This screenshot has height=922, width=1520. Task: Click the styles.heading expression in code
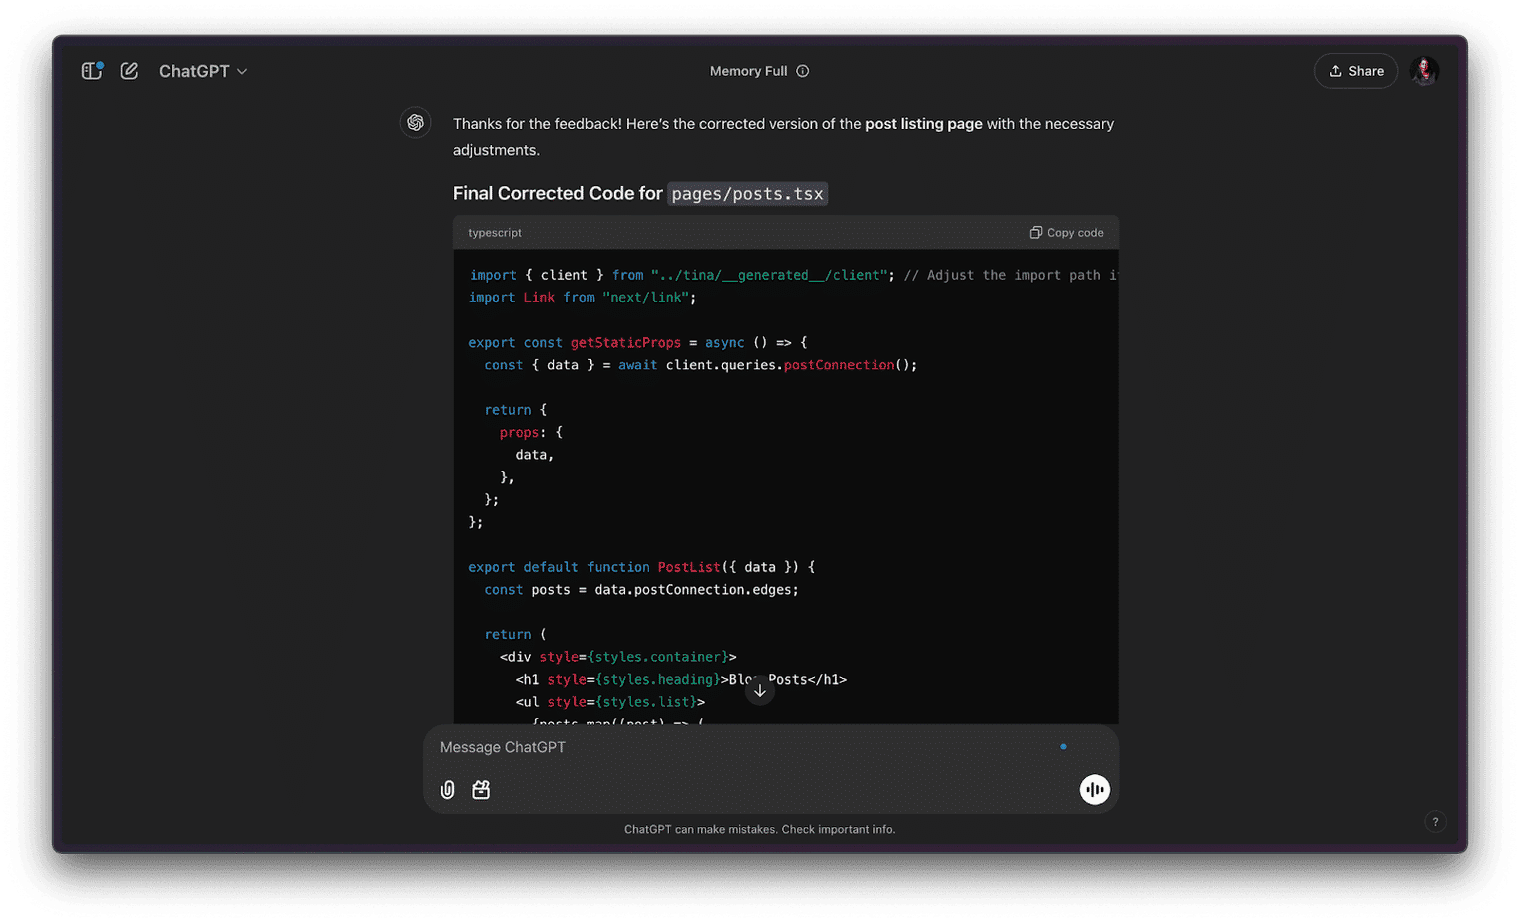(657, 680)
